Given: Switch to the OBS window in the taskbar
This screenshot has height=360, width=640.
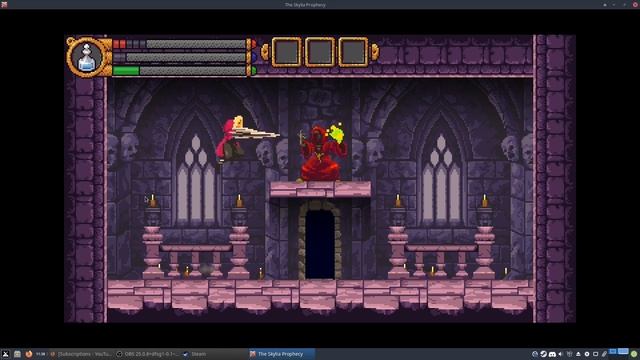Looking at the screenshot, I should [147, 354].
